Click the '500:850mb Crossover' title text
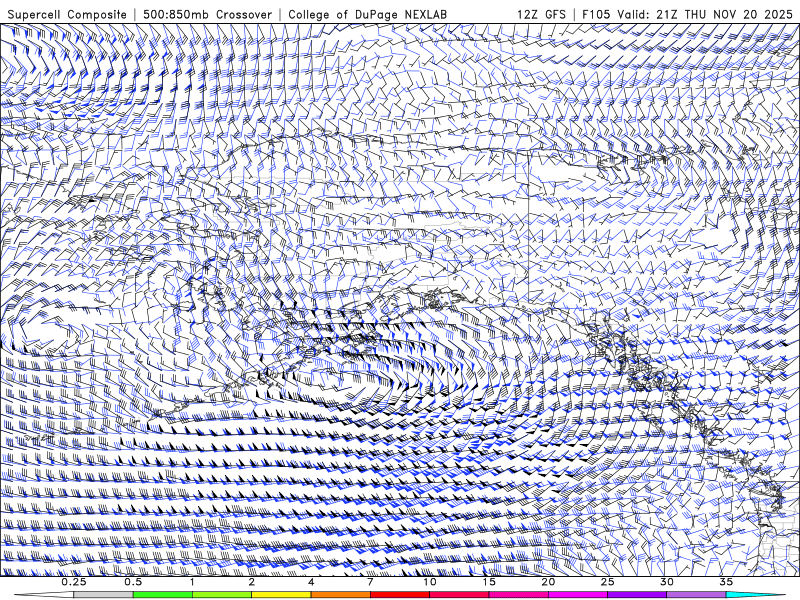This screenshot has width=800, height=600. point(207,14)
